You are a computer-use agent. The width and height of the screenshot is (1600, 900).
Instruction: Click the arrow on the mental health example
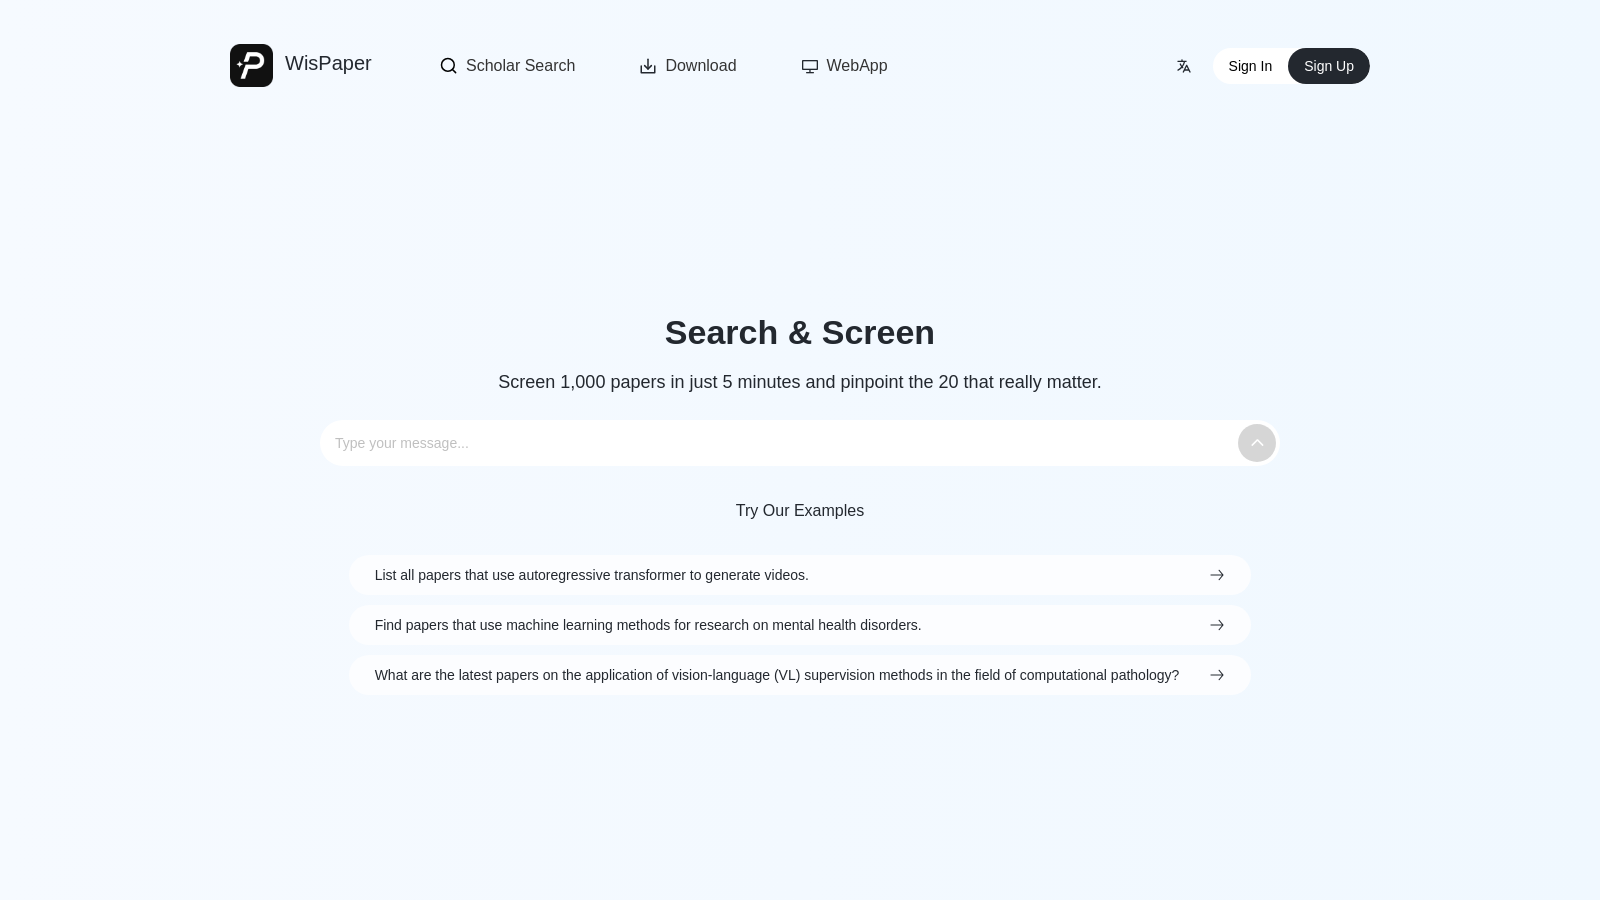1216,625
